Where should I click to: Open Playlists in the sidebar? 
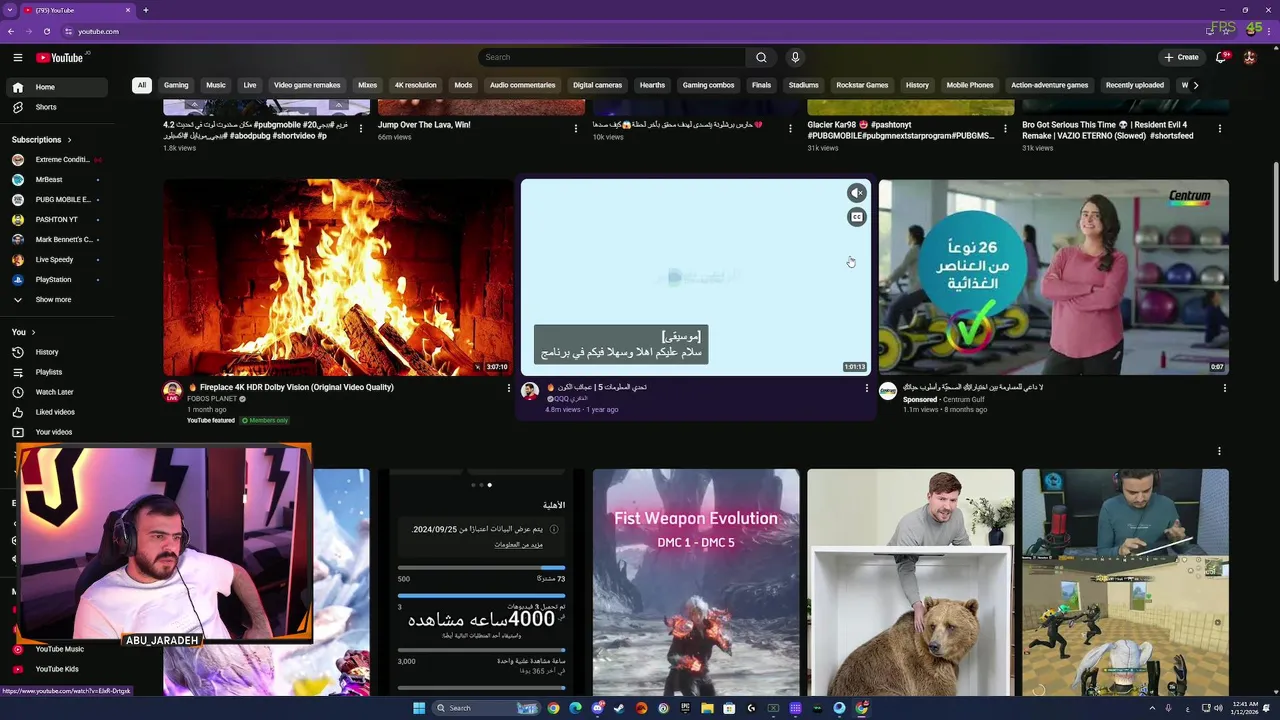56,372
